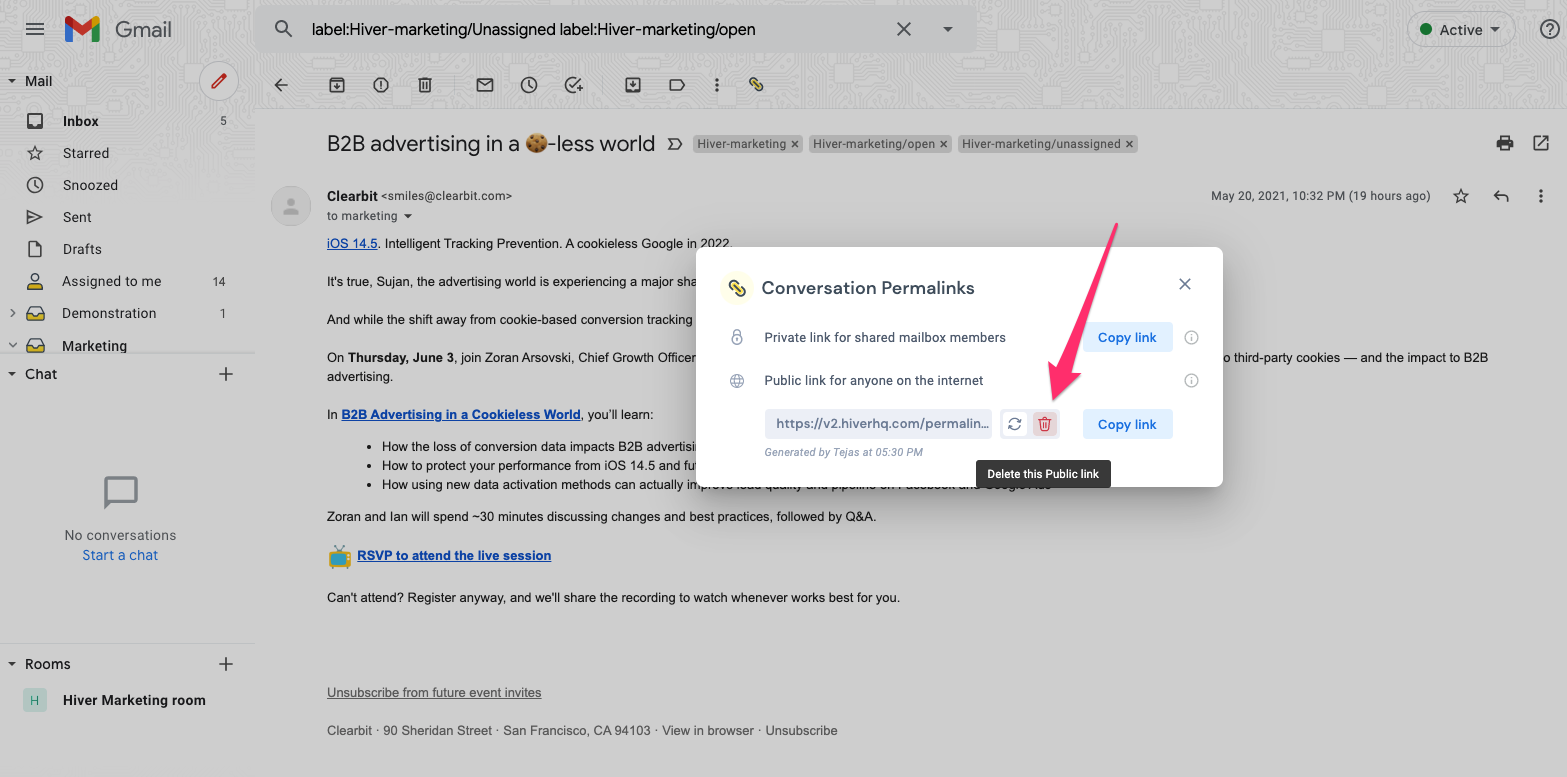
Task: Show message details dropdown next to 'to marketing'
Action: [x=408, y=216]
